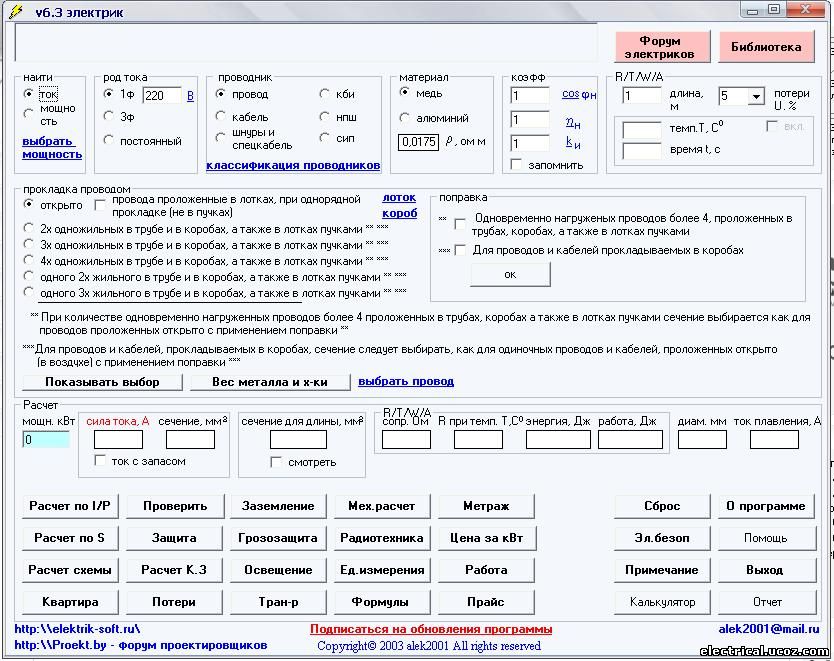
Task: Choose three-phase 3ф current type
Action: [109, 117]
